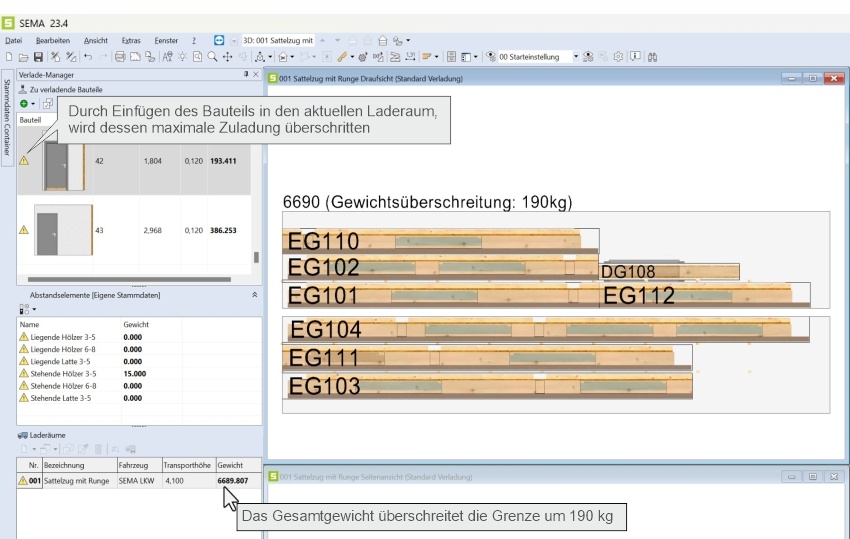Create a new file with blank page icon
The width and height of the screenshot is (850, 539).
point(9,56)
